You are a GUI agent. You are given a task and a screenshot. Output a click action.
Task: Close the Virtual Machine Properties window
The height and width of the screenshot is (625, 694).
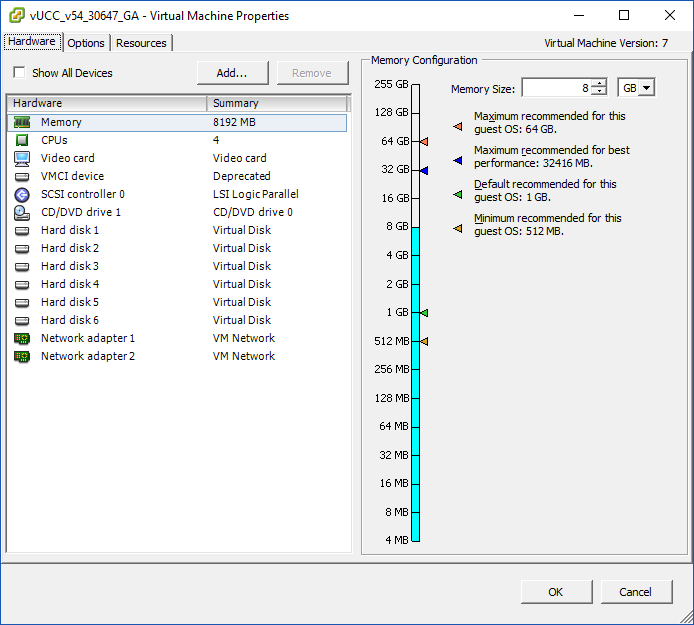670,15
